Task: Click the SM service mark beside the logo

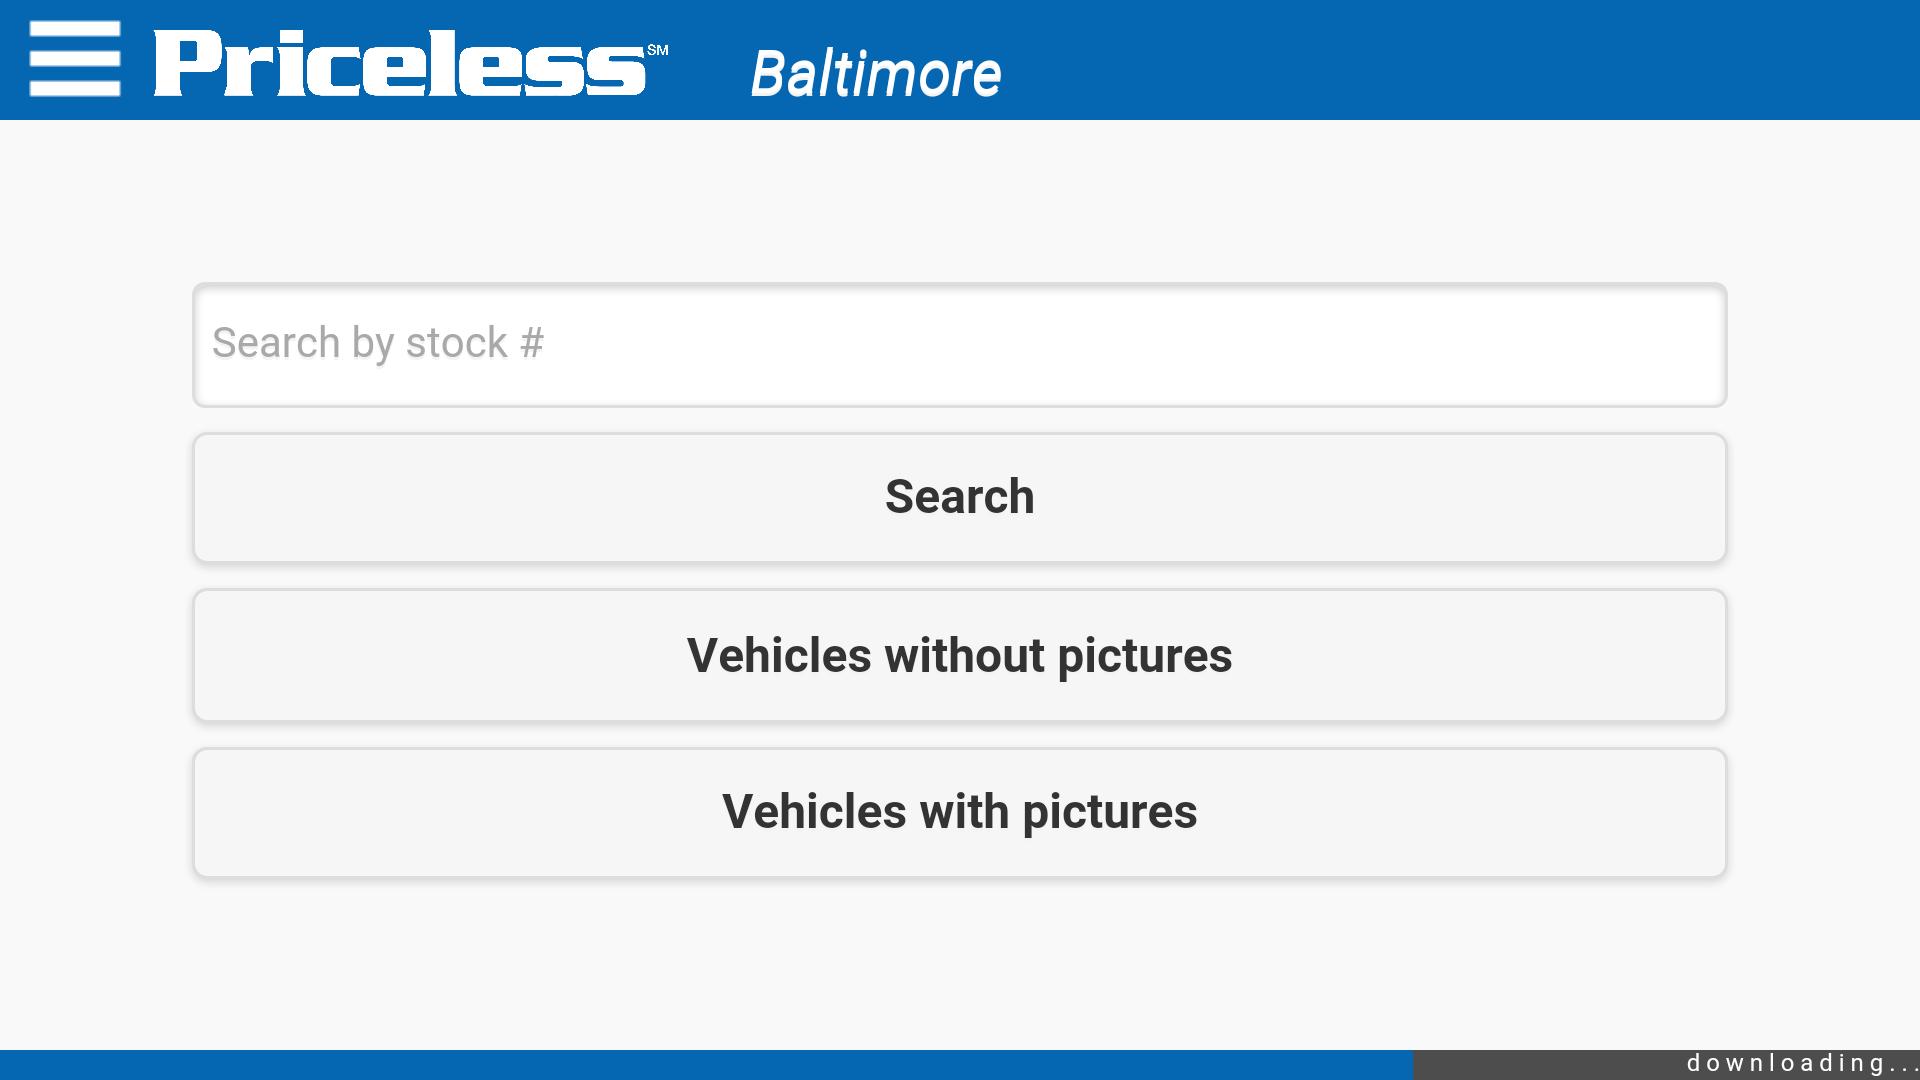Action: [657, 50]
